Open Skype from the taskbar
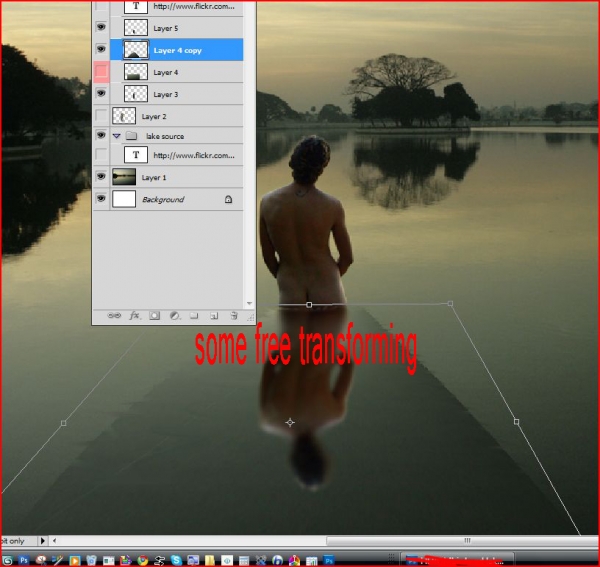 pos(176,560)
